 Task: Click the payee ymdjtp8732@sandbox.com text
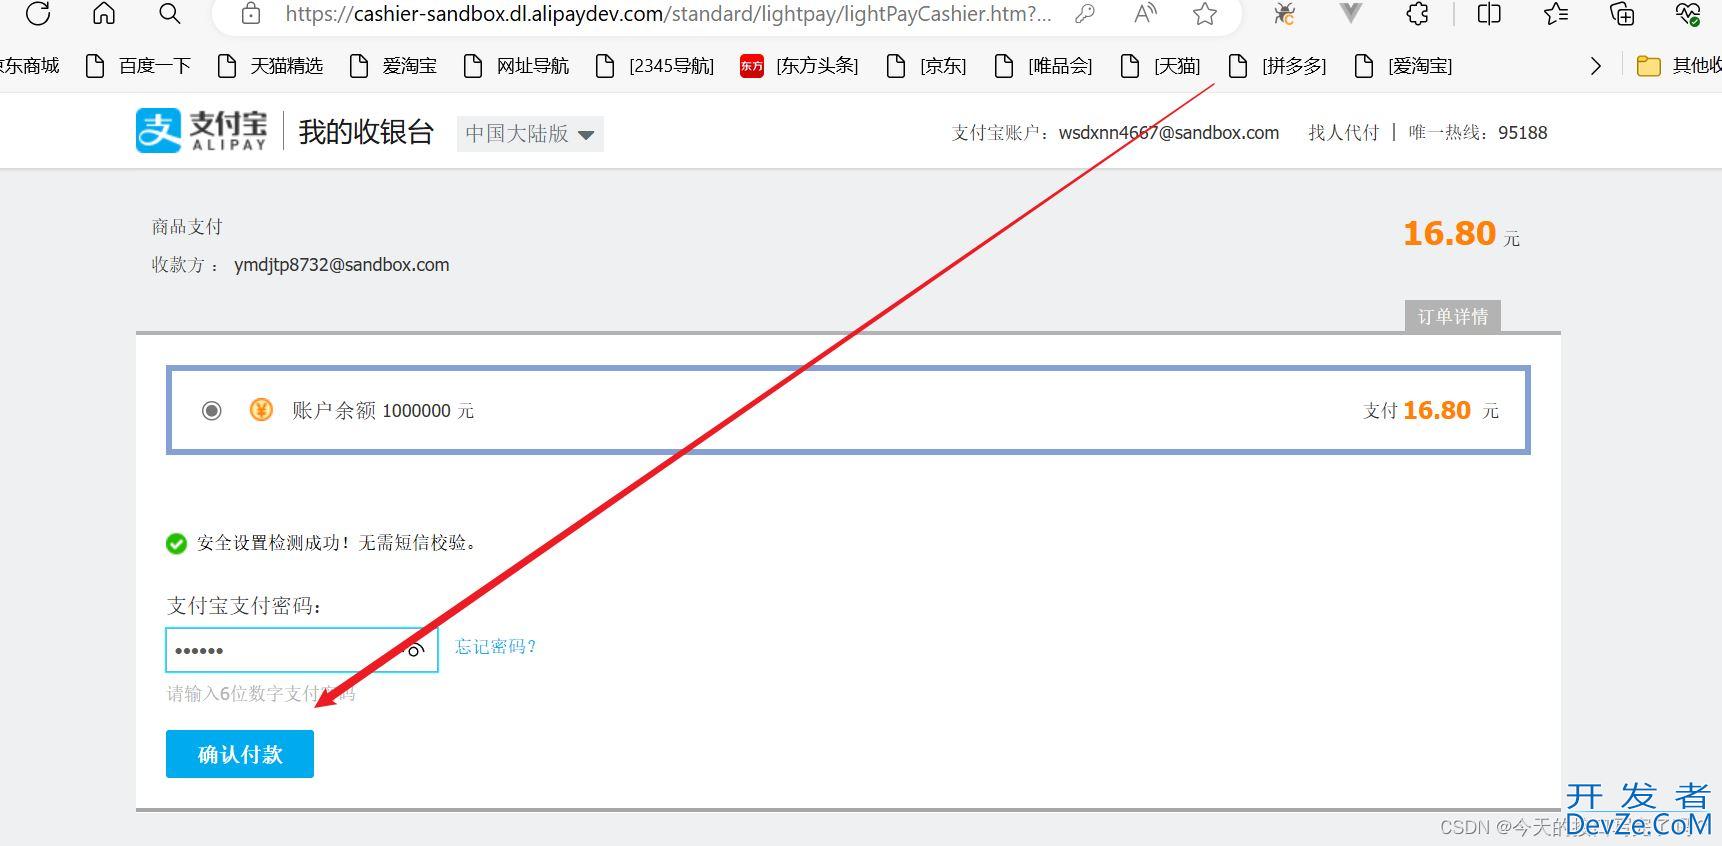tap(341, 265)
